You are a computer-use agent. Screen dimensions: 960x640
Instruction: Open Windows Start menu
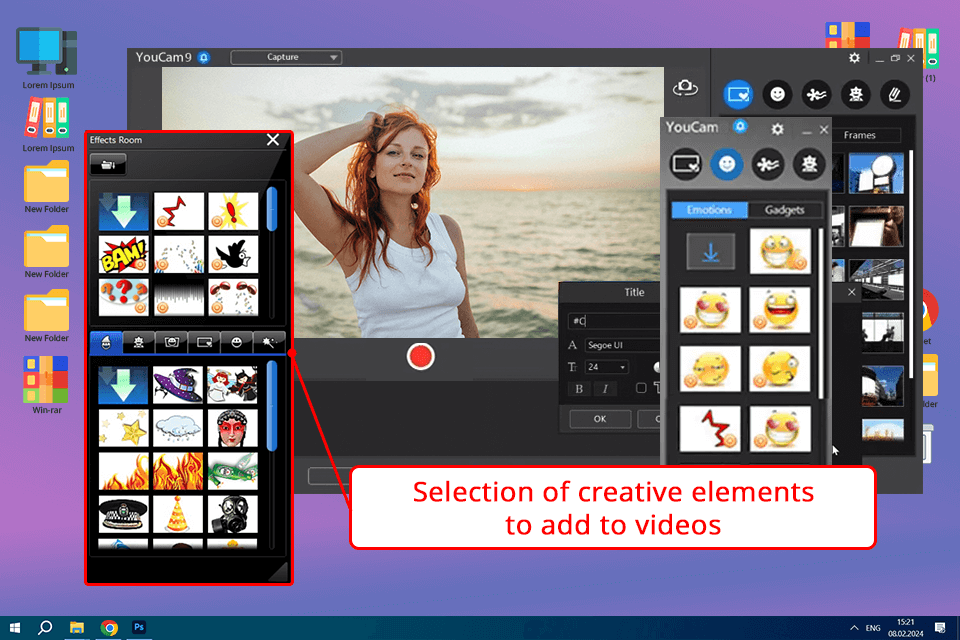pos(15,628)
